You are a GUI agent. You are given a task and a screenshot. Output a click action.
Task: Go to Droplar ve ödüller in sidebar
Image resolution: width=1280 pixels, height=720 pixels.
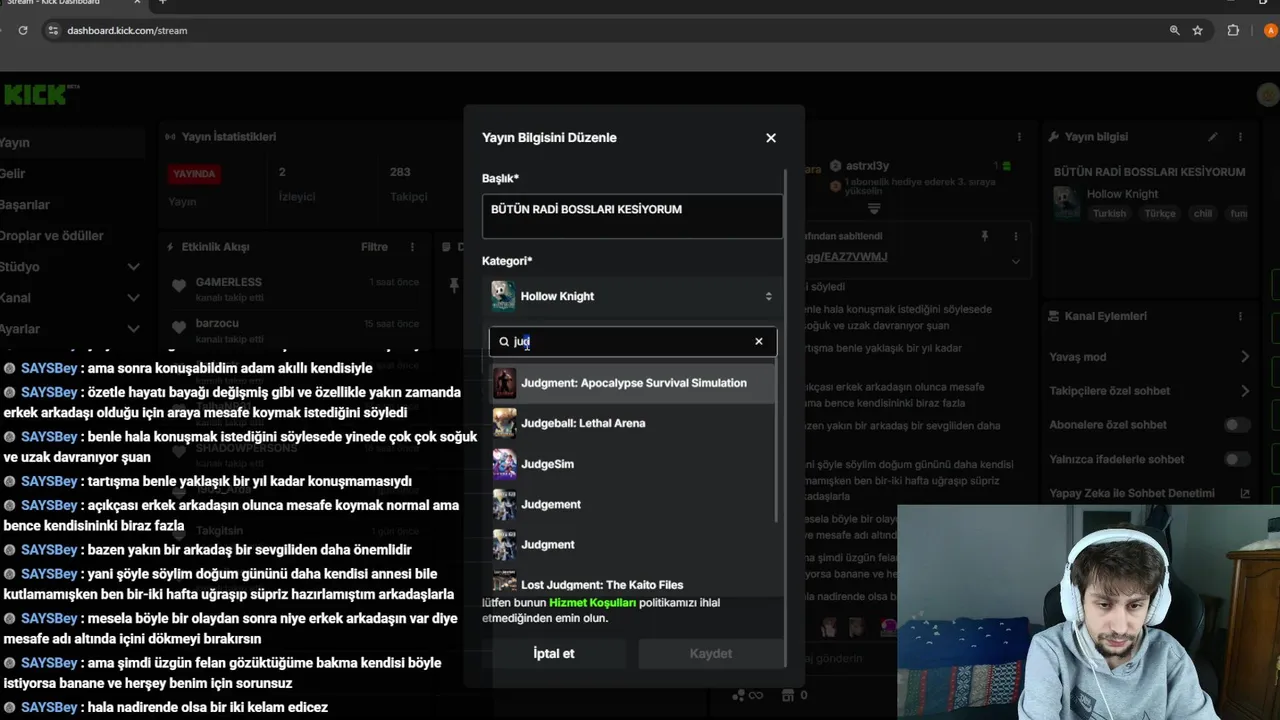point(52,236)
